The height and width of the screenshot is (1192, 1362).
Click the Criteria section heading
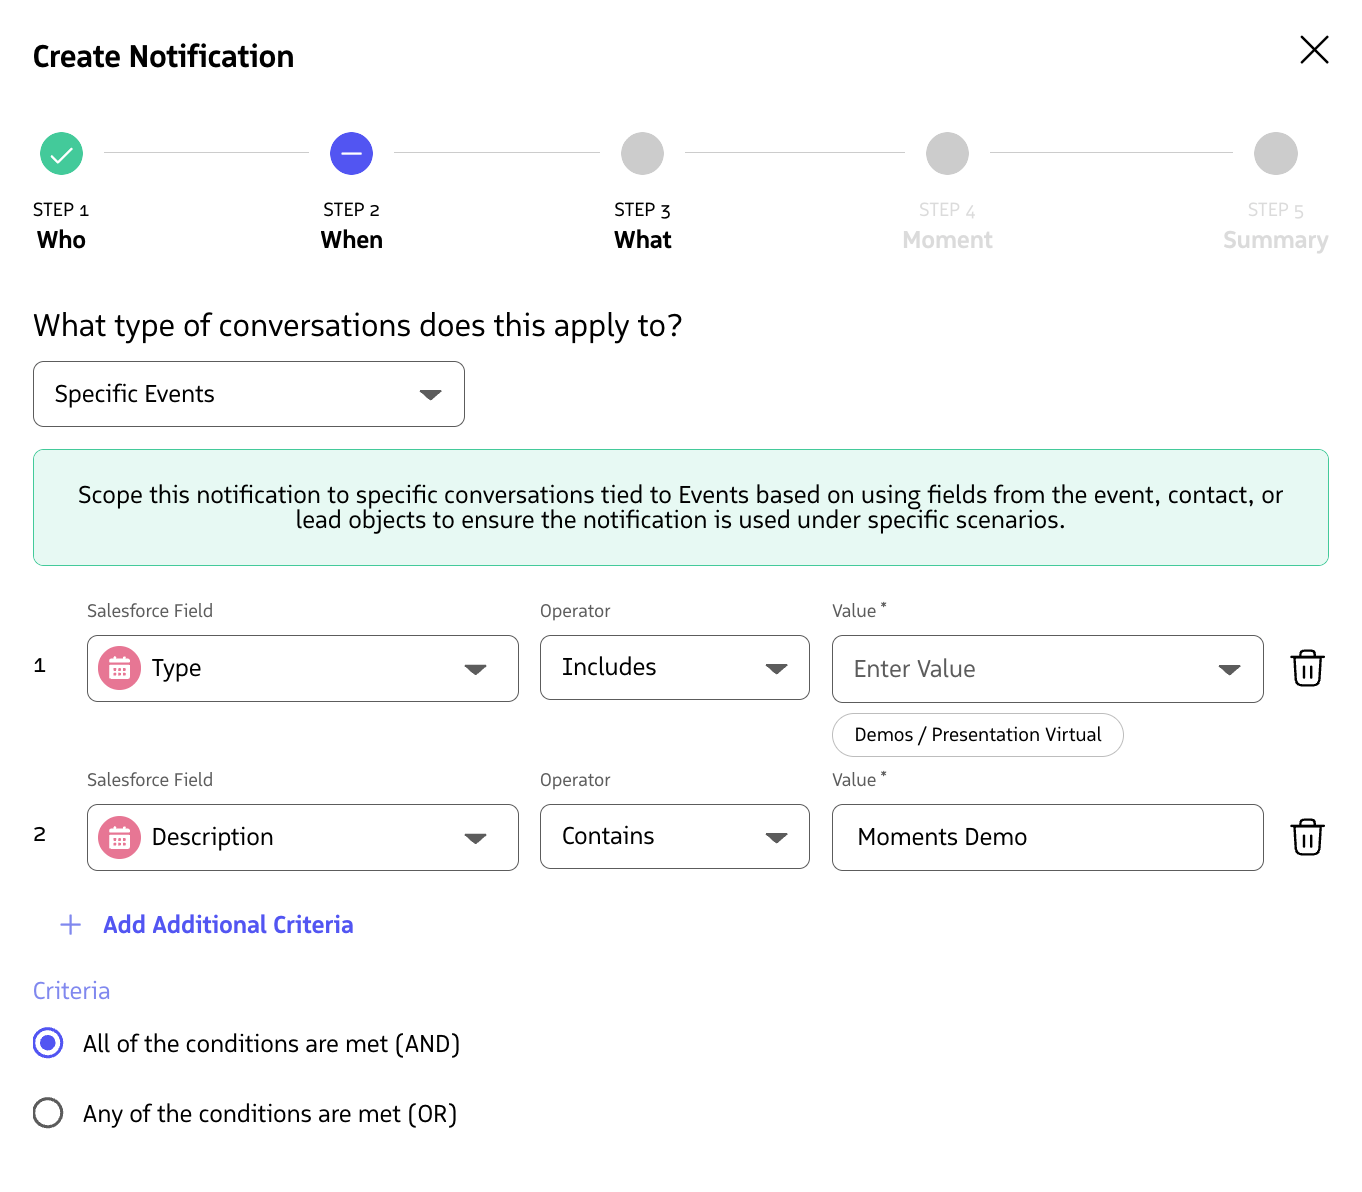[71, 990]
